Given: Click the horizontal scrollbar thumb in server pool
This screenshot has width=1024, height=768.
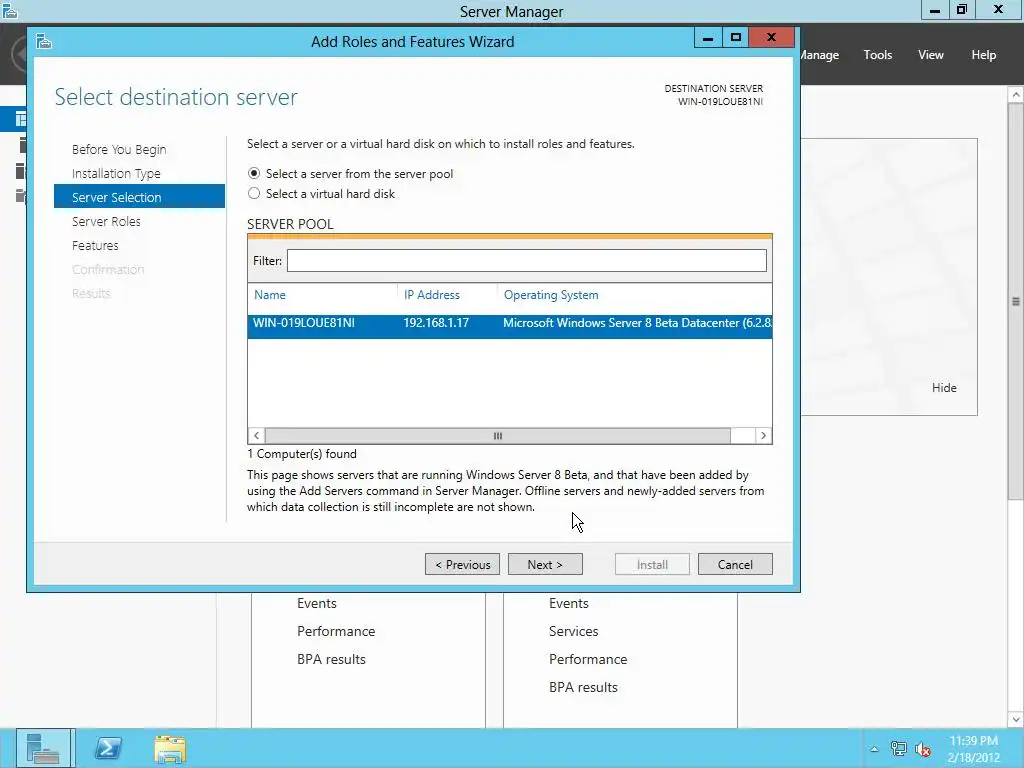Looking at the screenshot, I should coord(498,436).
